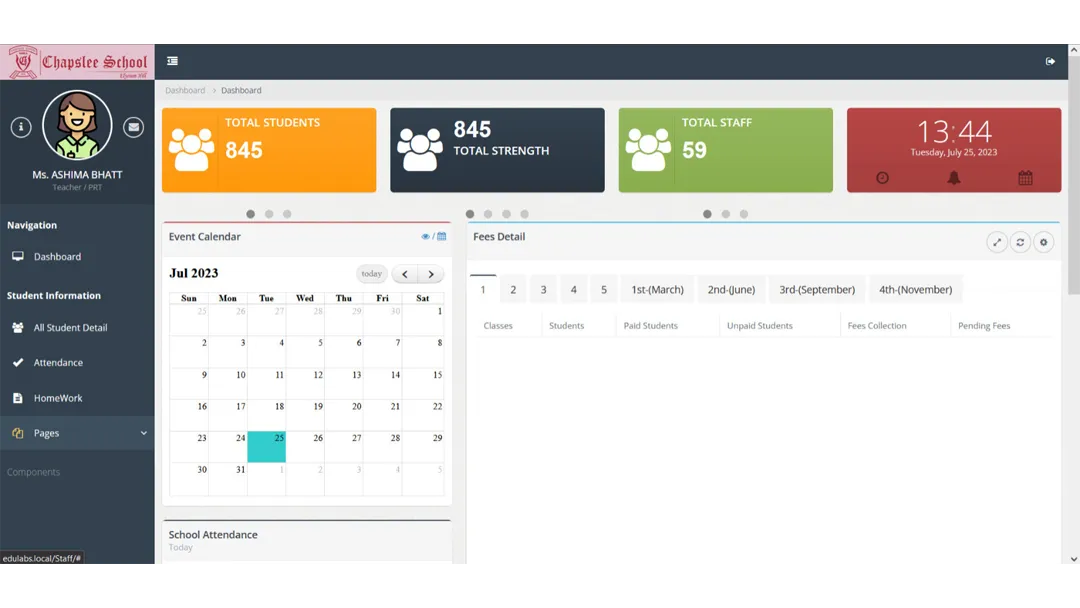1080x608 pixels.
Task: Click the clock icon in time card
Action: click(882, 178)
